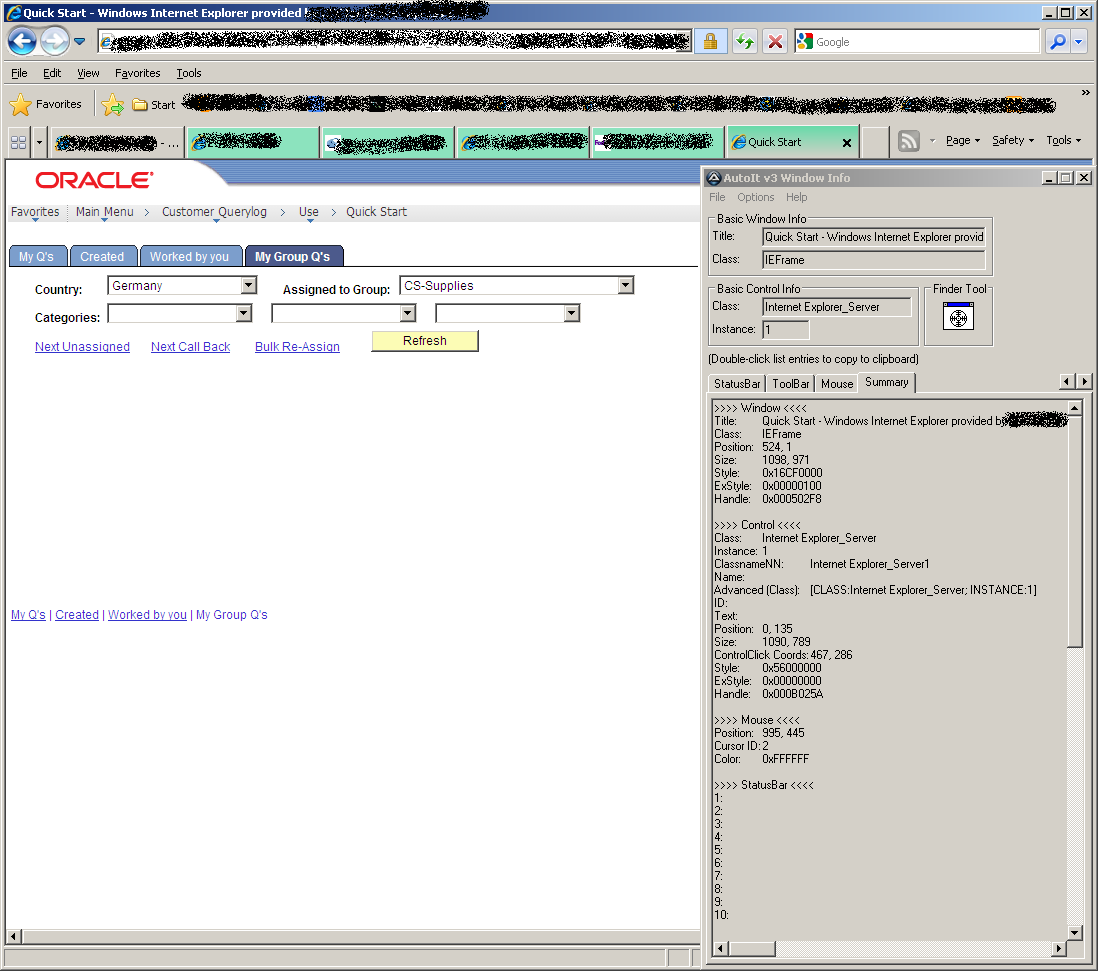The height and width of the screenshot is (971, 1098).
Task: Click the IE Back navigation button
Action: pos(22,41)
